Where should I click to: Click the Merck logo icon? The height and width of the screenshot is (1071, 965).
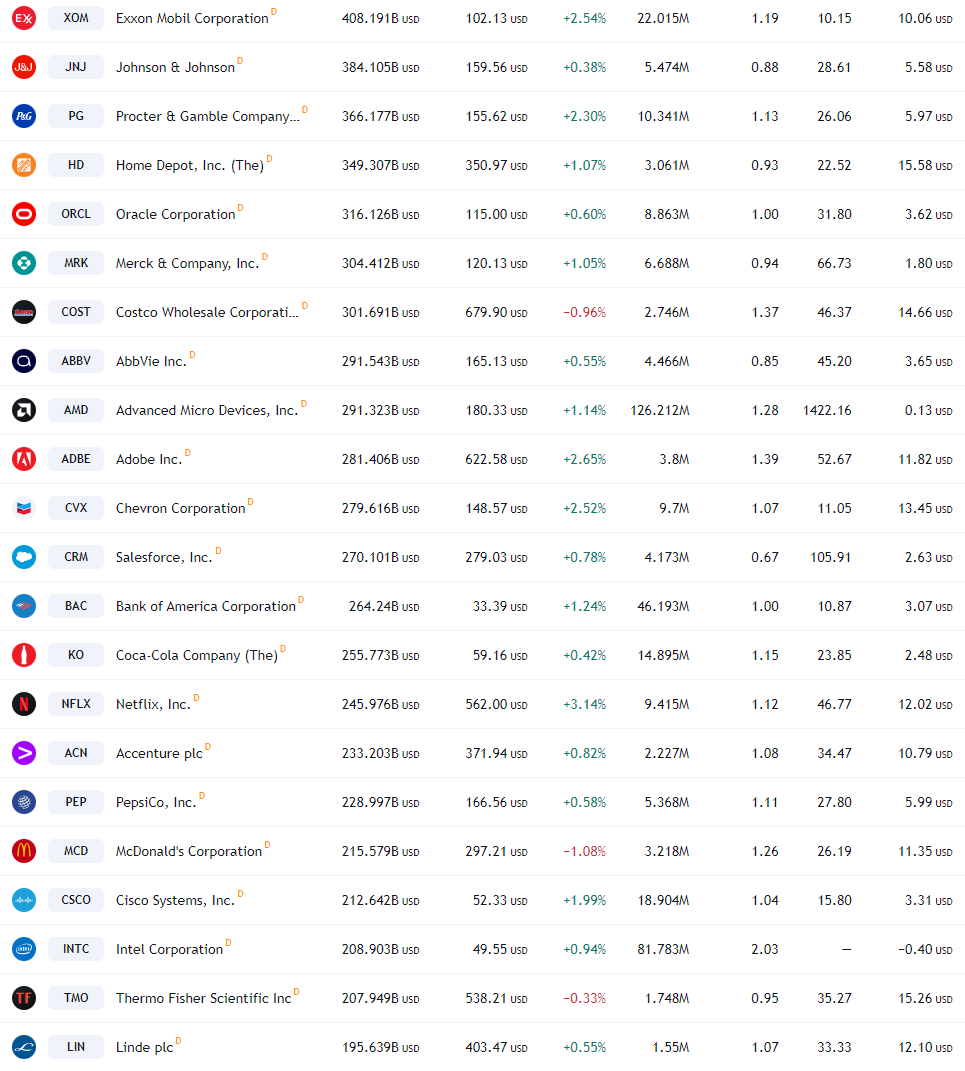click(x=24, y=263)
